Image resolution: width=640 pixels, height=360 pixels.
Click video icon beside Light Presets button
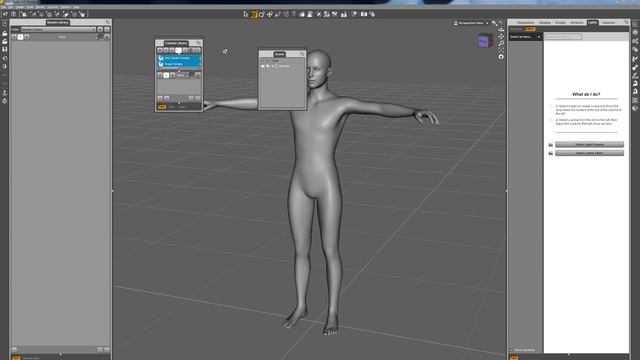click(551, 145)
